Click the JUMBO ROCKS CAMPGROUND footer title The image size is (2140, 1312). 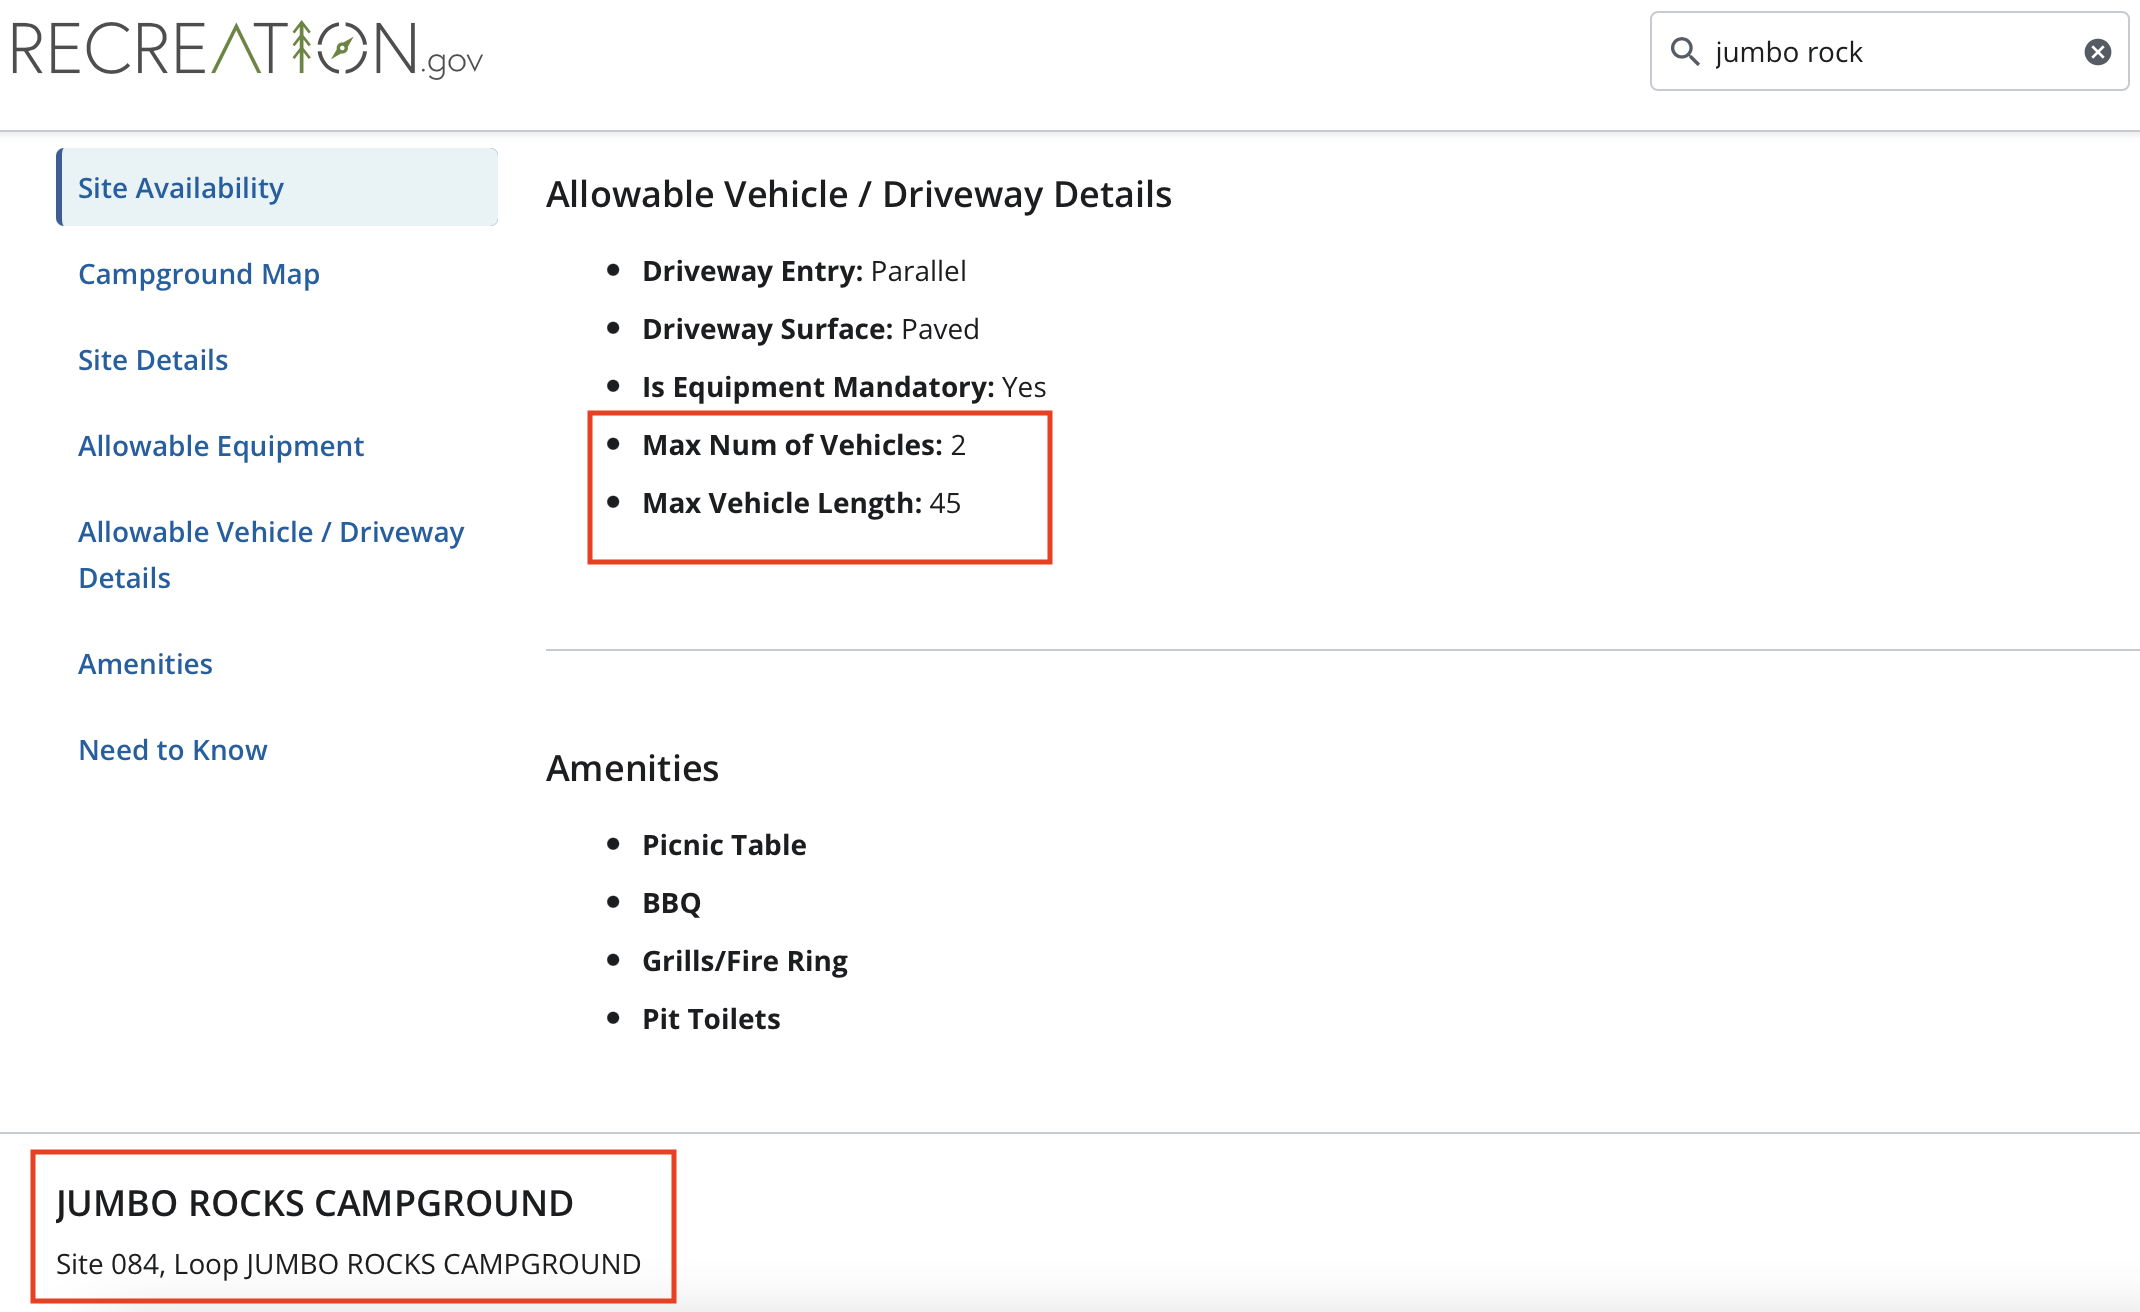click(x=314, y=1203)
